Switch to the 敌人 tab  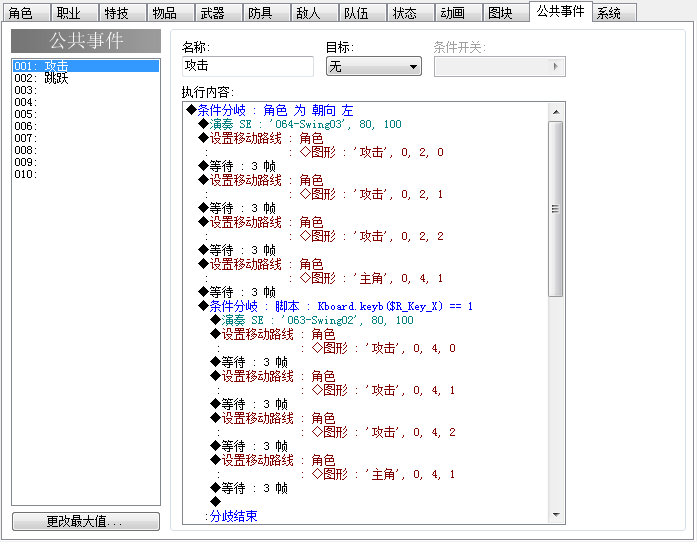click(x=314, y=13)
